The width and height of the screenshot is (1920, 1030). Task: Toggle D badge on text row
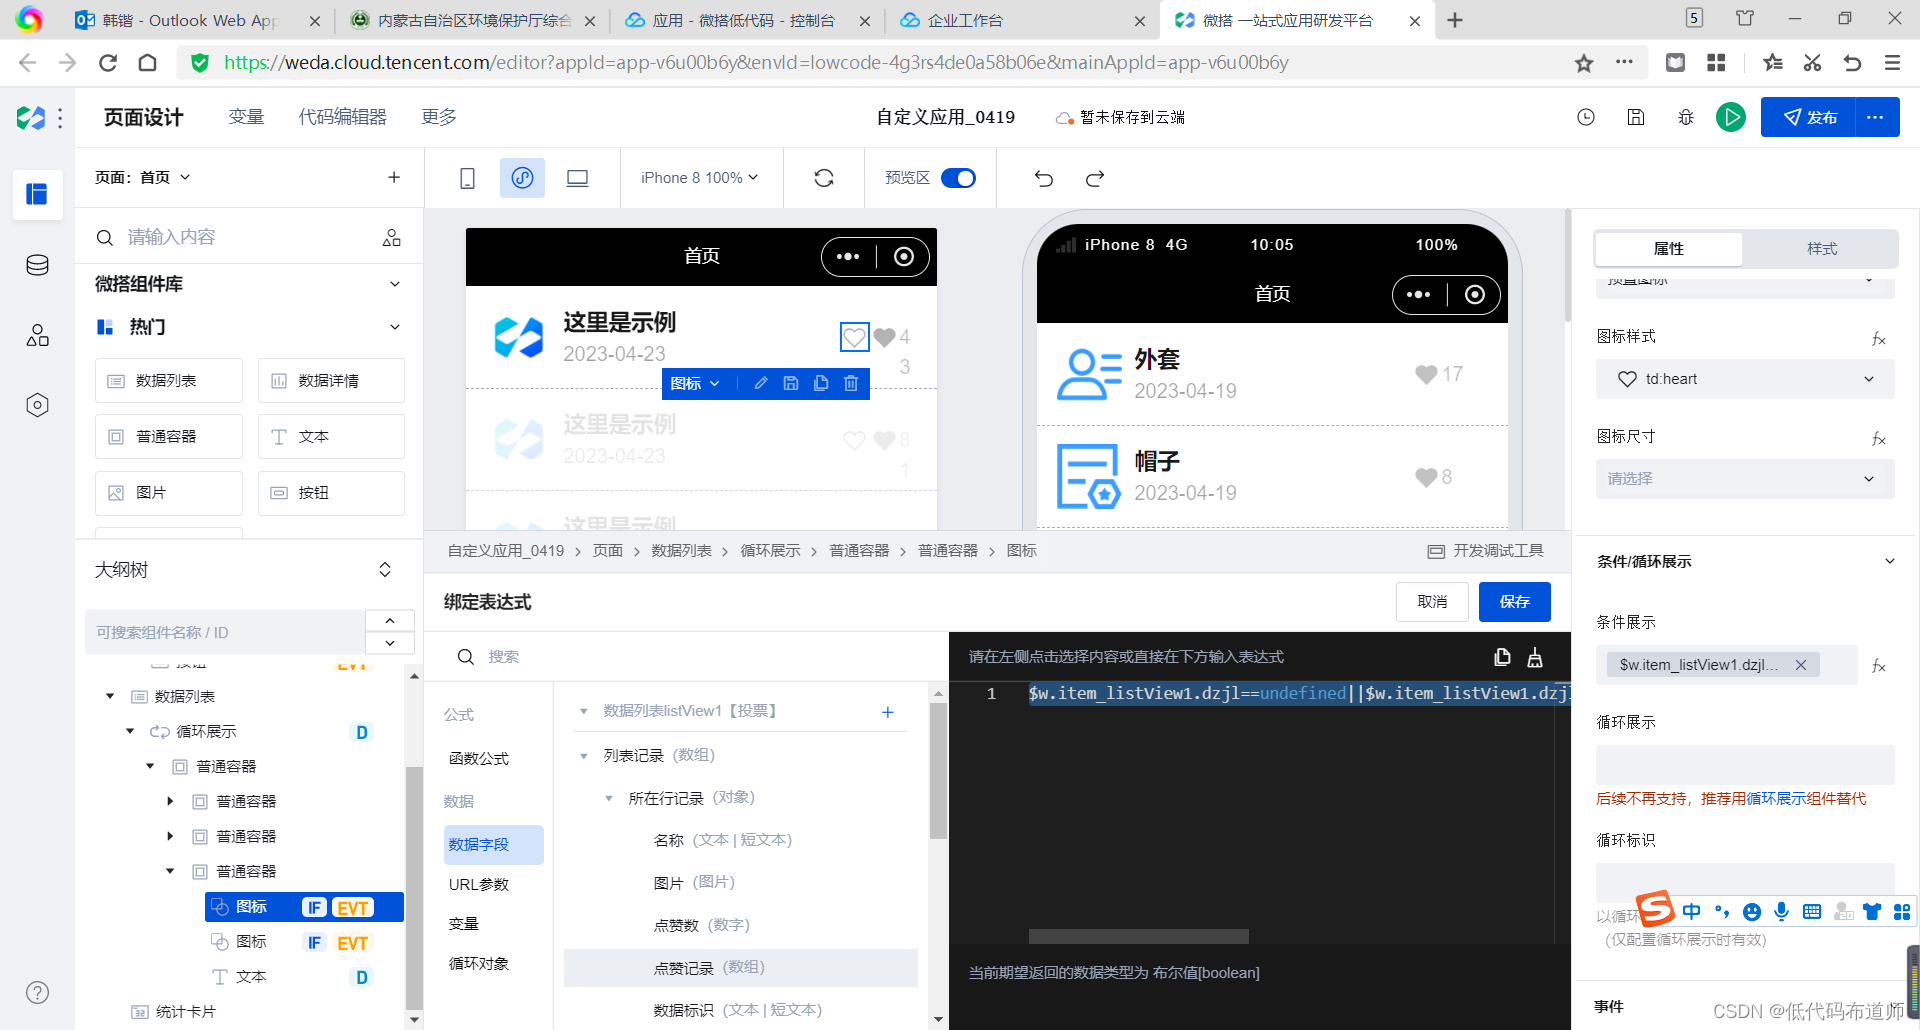click(x=362, y=977)
